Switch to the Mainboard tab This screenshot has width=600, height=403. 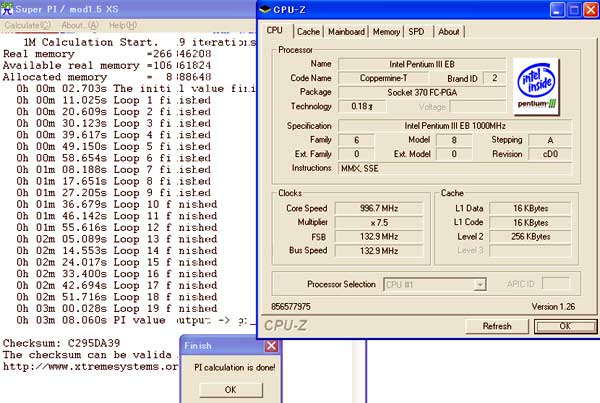click(346, 32)
